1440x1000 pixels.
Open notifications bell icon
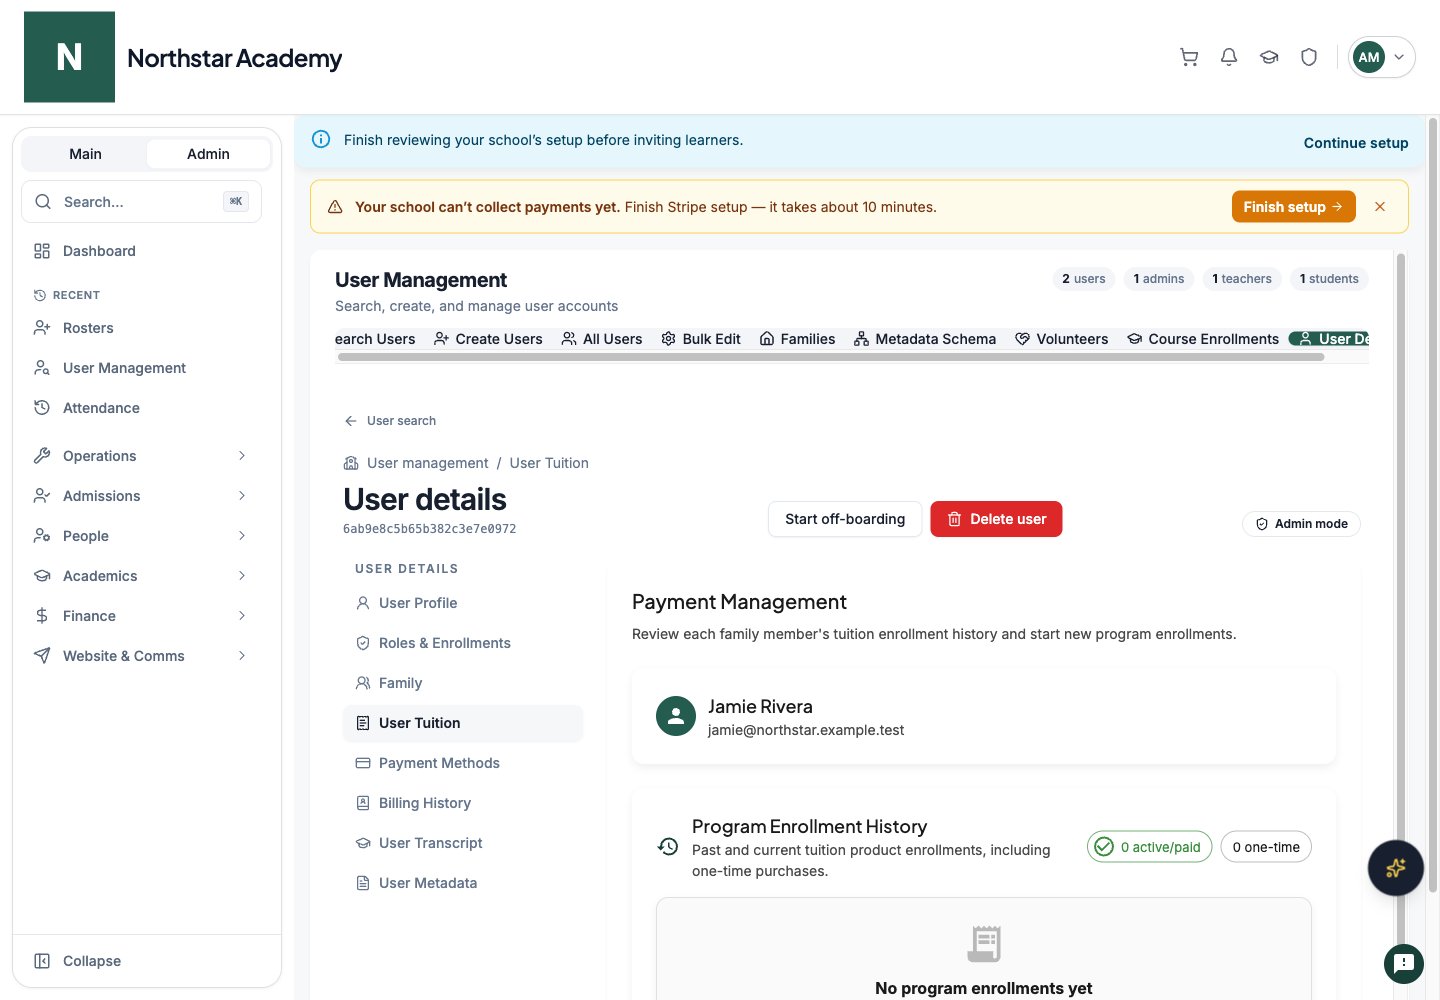[1229, 57]
